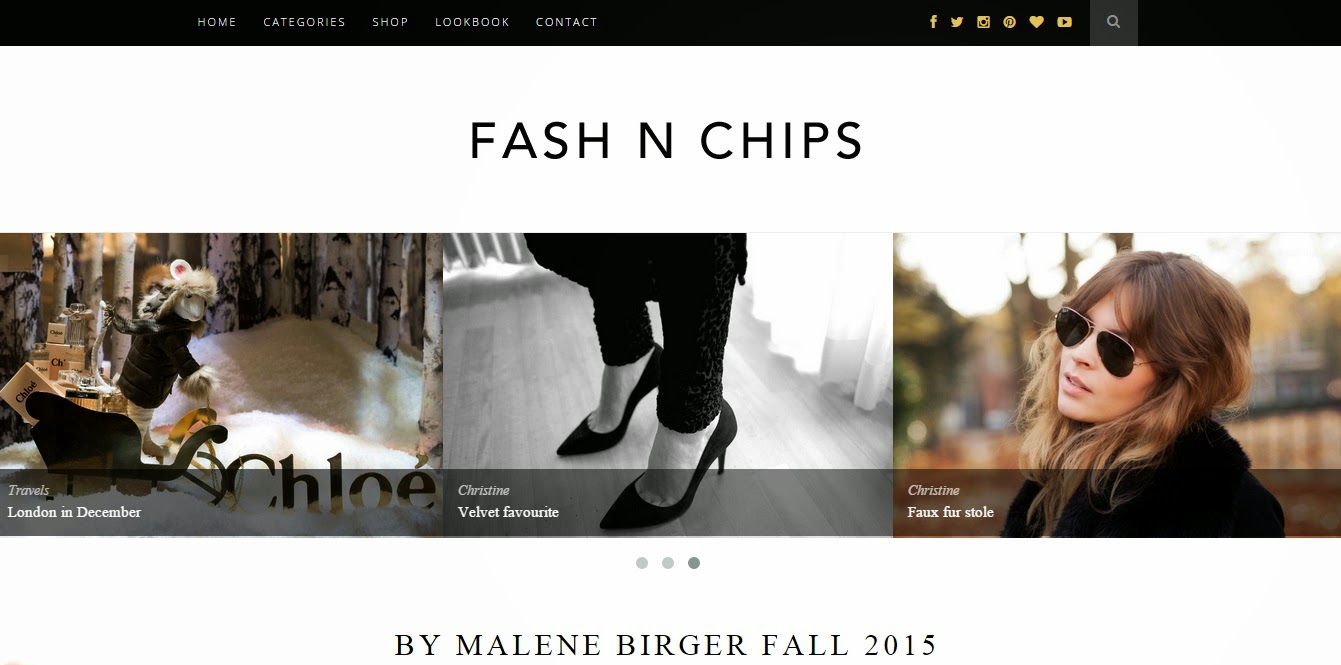Viewport: 1341px width, 665px height.
Task: Click the Fash N Chips logo title
Action: tap(666, 141)
